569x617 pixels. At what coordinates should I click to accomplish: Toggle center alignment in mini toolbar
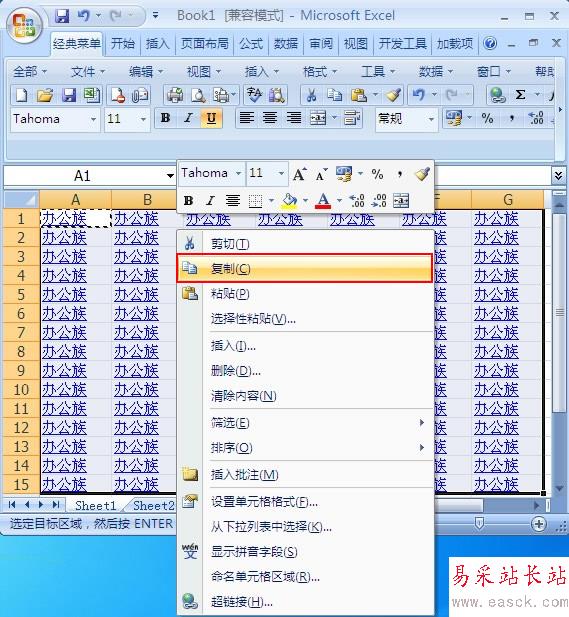click(x=233, y=201)
